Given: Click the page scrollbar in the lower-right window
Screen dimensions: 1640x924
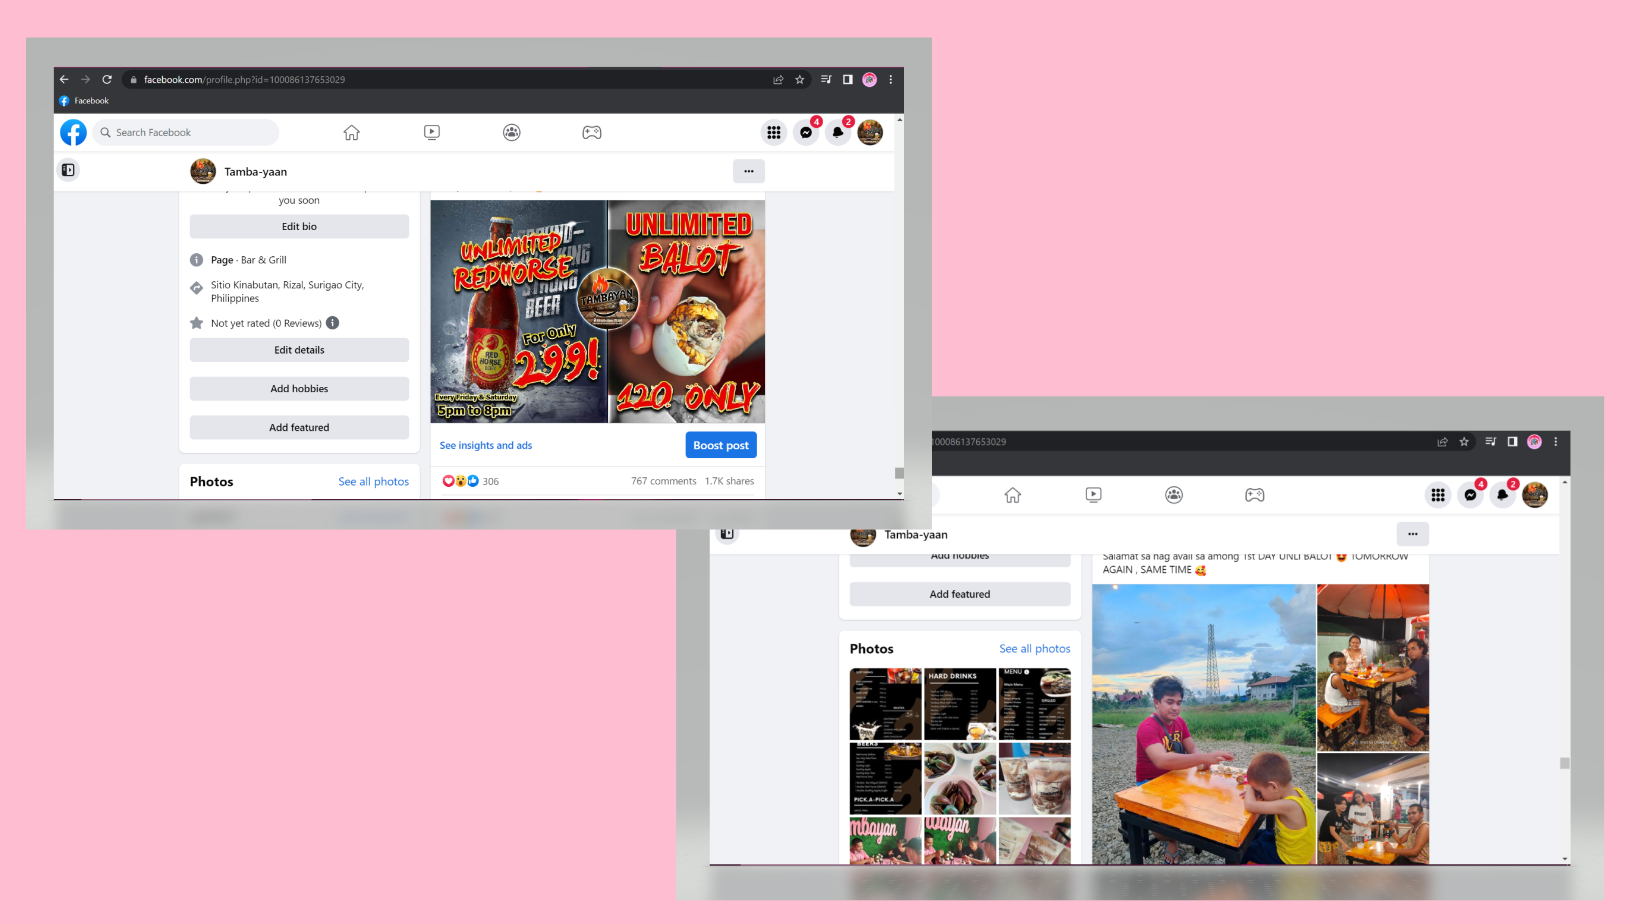Looking at the screenshot, I should pos(1565,763).
